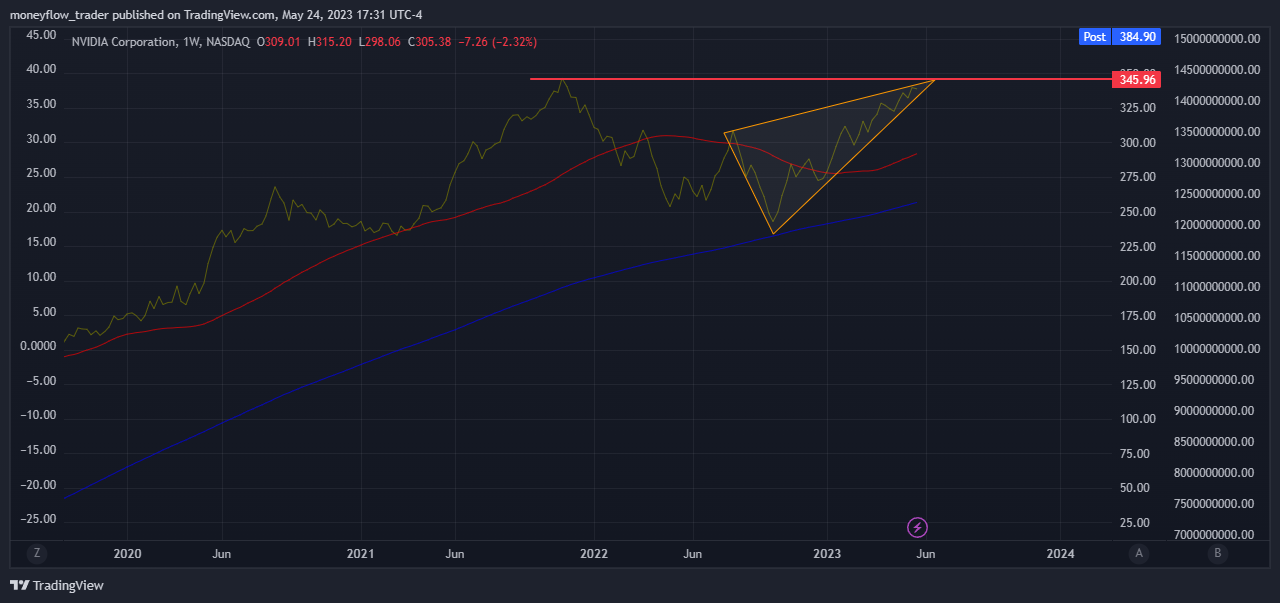1280x603 pixels.
Task: Click the O309.01 open value
Action: pos(280,42)
